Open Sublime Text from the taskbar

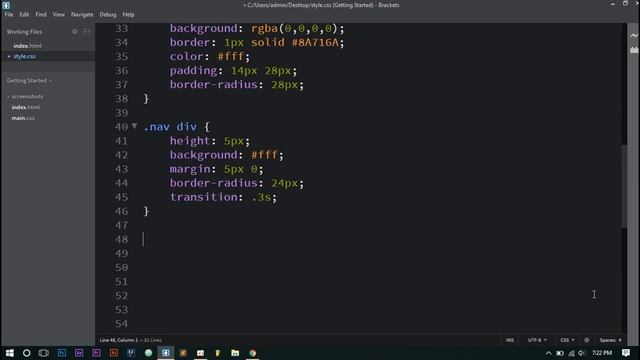point(183,353)
